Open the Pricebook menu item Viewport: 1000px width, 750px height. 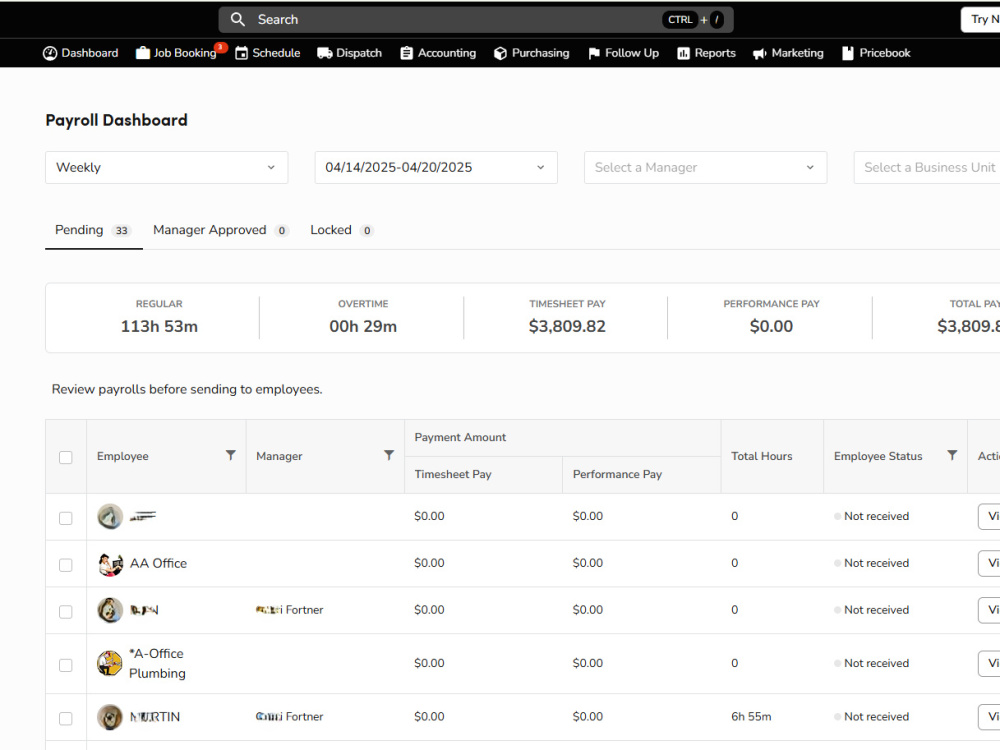[x=876, y=53]
